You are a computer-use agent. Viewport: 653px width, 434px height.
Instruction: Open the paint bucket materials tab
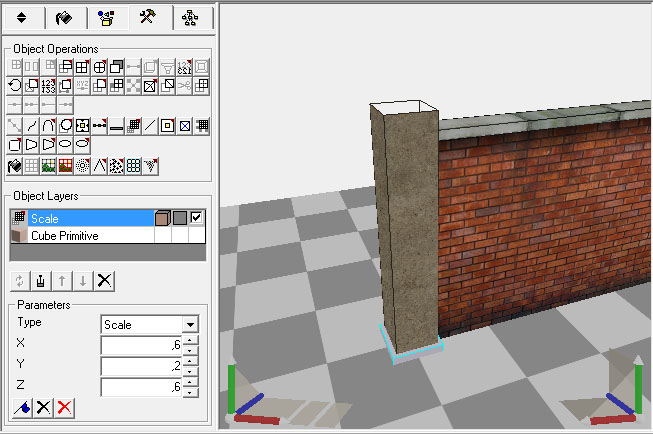click(x=64, y=18)
